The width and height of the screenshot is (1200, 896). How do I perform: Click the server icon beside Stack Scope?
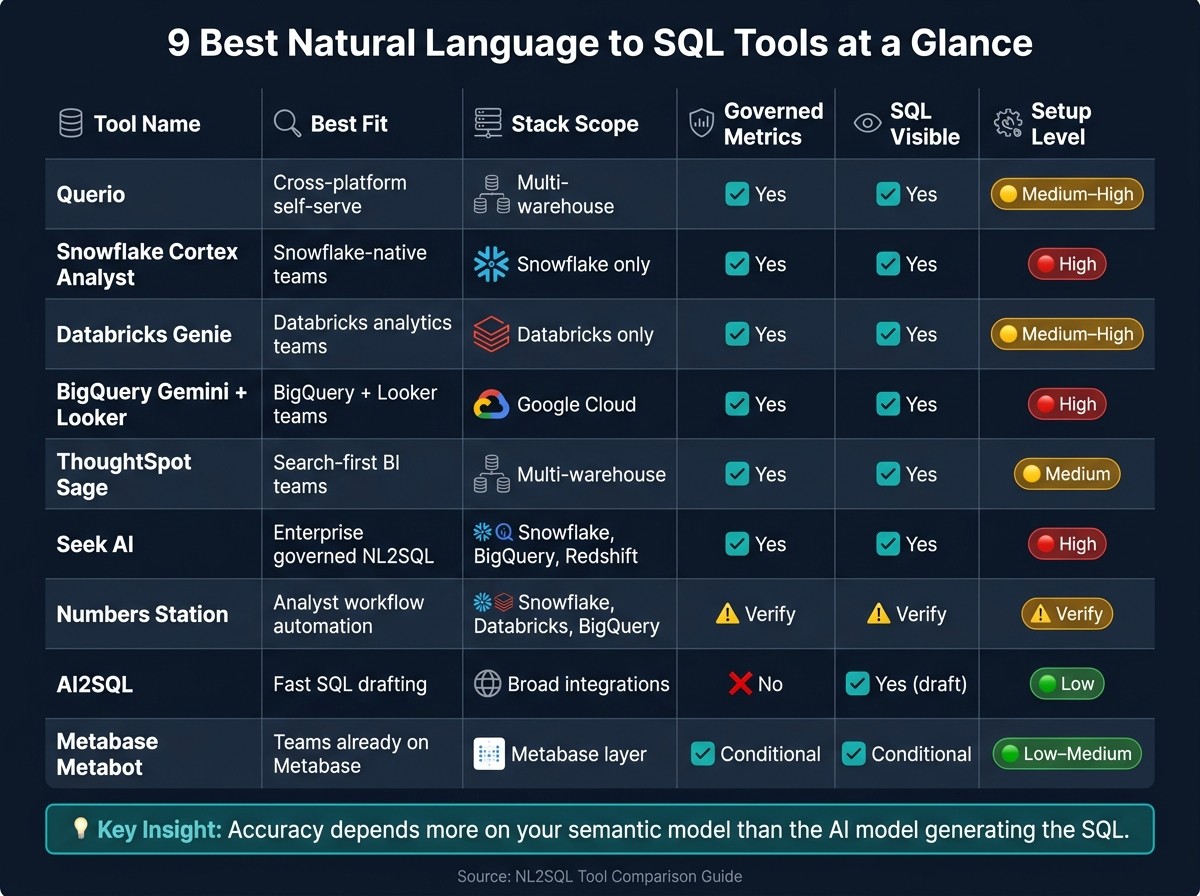pos(488,124)
